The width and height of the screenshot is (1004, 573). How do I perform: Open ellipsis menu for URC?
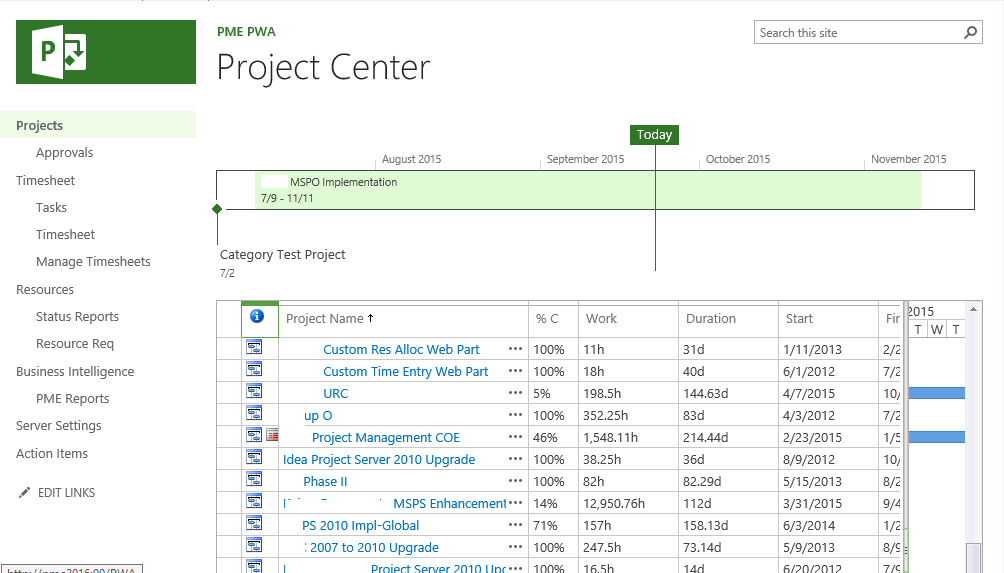tap(515, 392)
